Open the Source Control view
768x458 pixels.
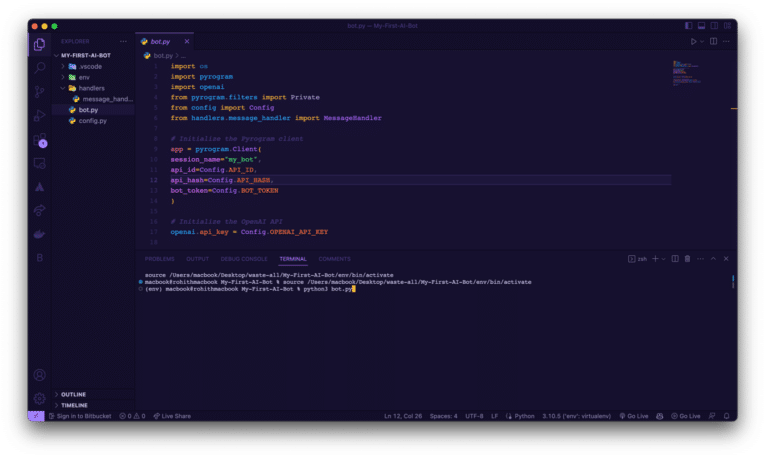click(39, 92)
